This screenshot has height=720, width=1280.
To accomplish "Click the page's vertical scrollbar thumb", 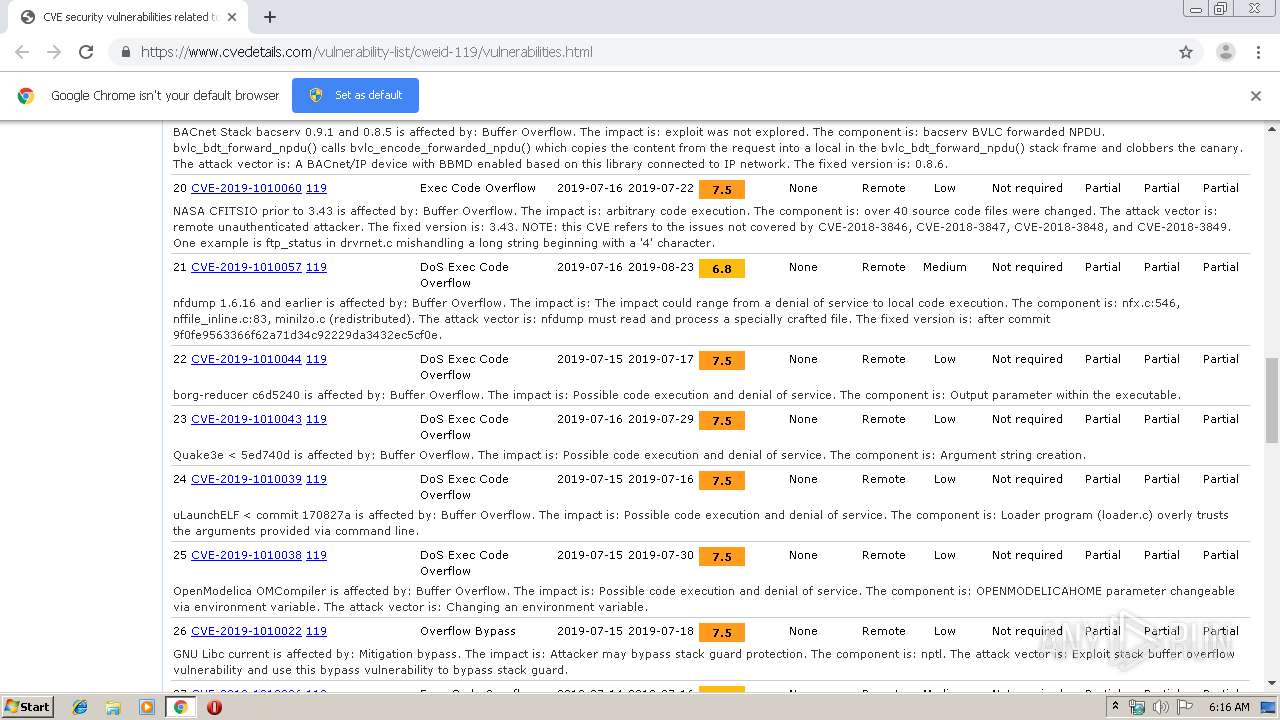I will coord(1272,400).
